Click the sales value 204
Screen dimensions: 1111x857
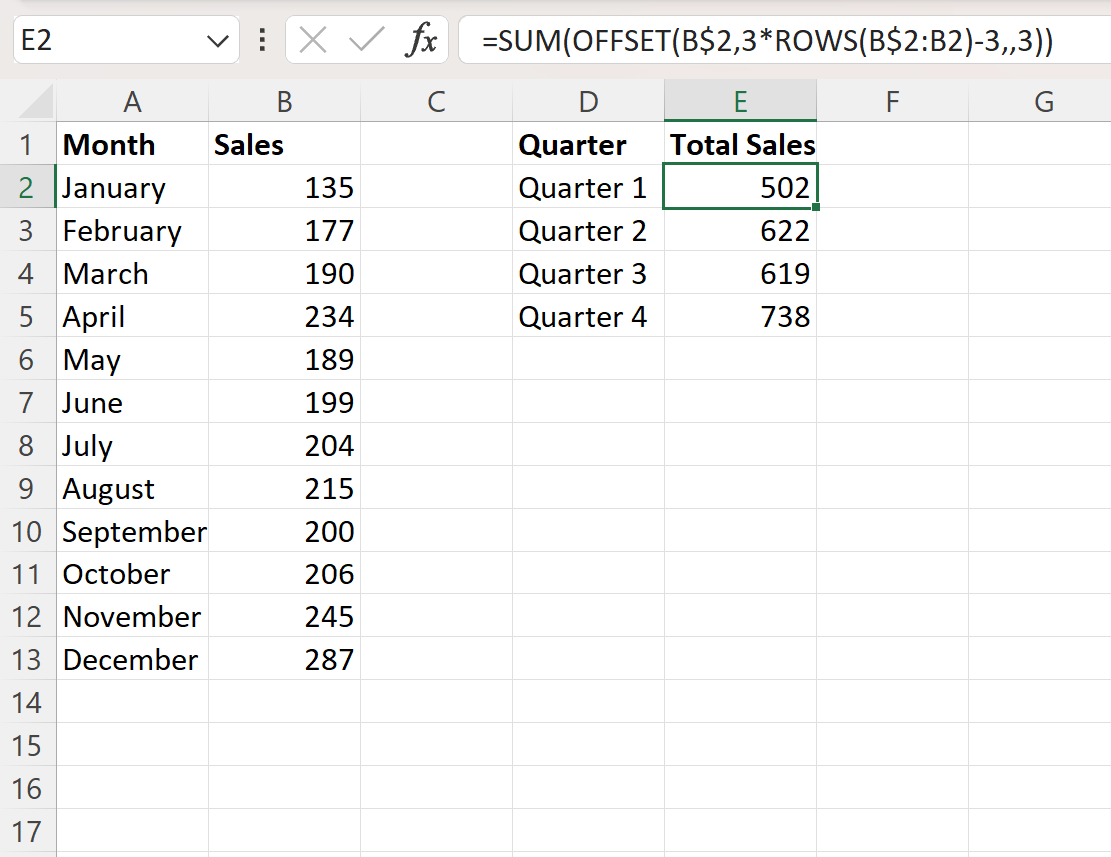pos(284,445)
